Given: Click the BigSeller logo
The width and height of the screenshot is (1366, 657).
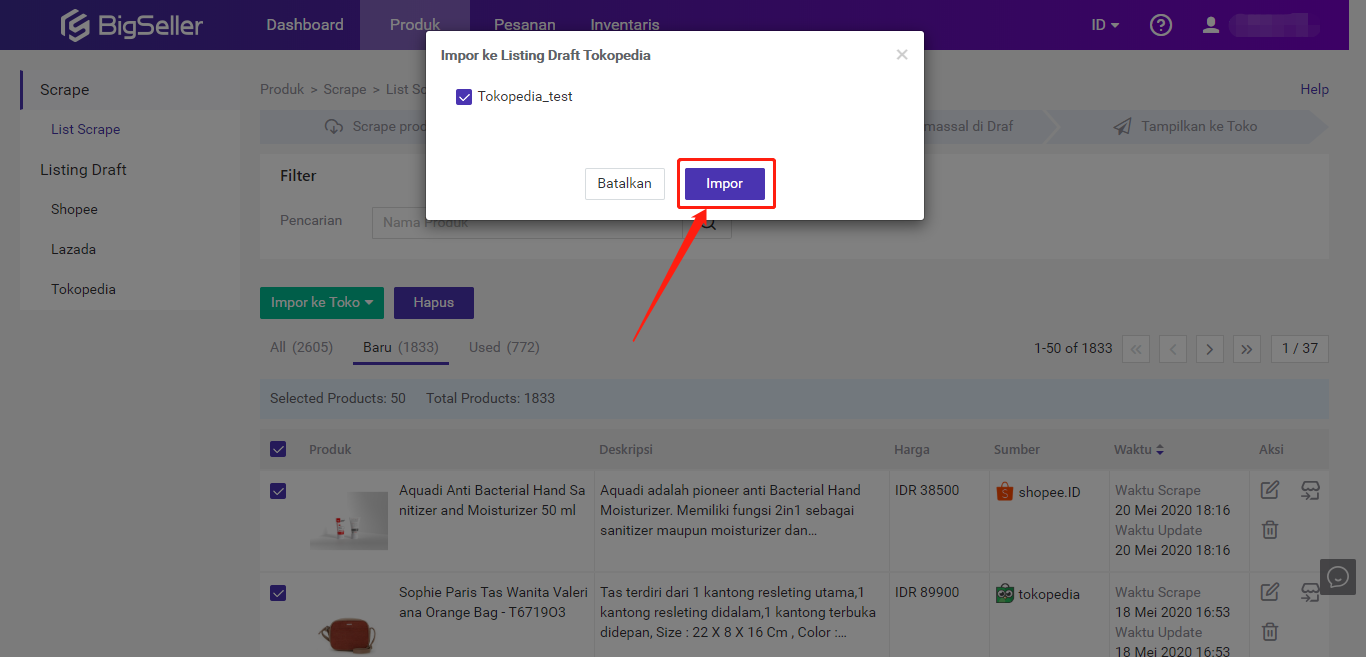Looking at the screenshot, I should tap(131, 25).
